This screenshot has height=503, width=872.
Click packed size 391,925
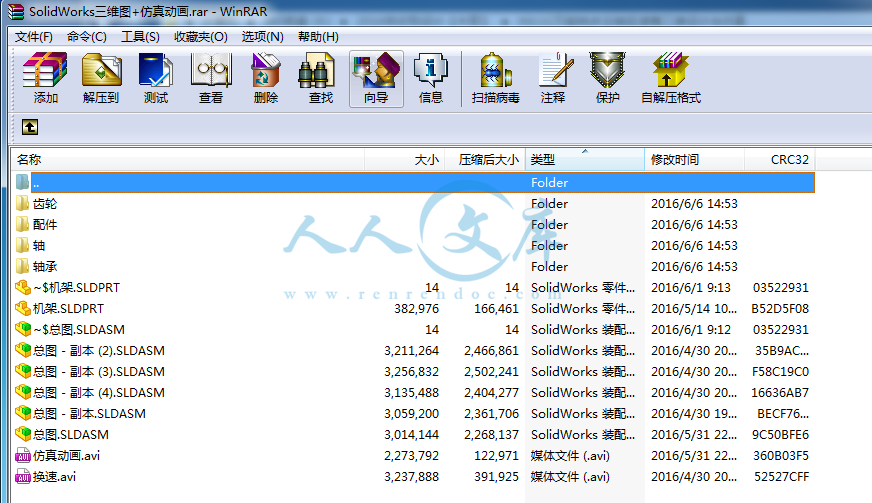coord(496,477)
